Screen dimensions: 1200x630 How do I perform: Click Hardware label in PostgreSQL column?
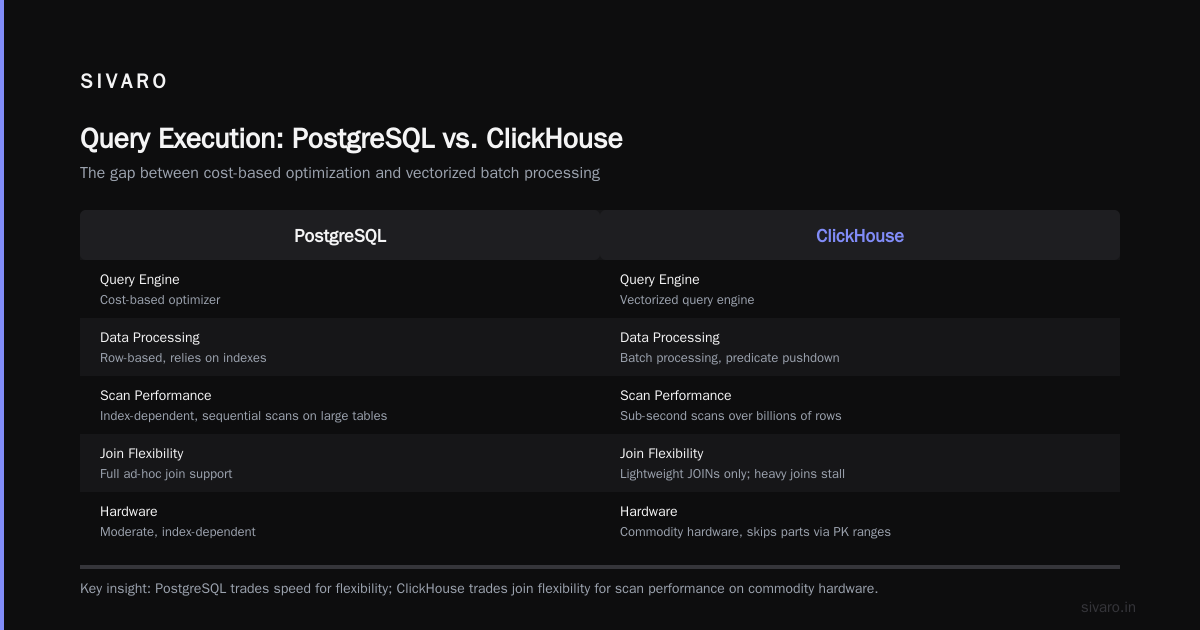pos(129,512)
